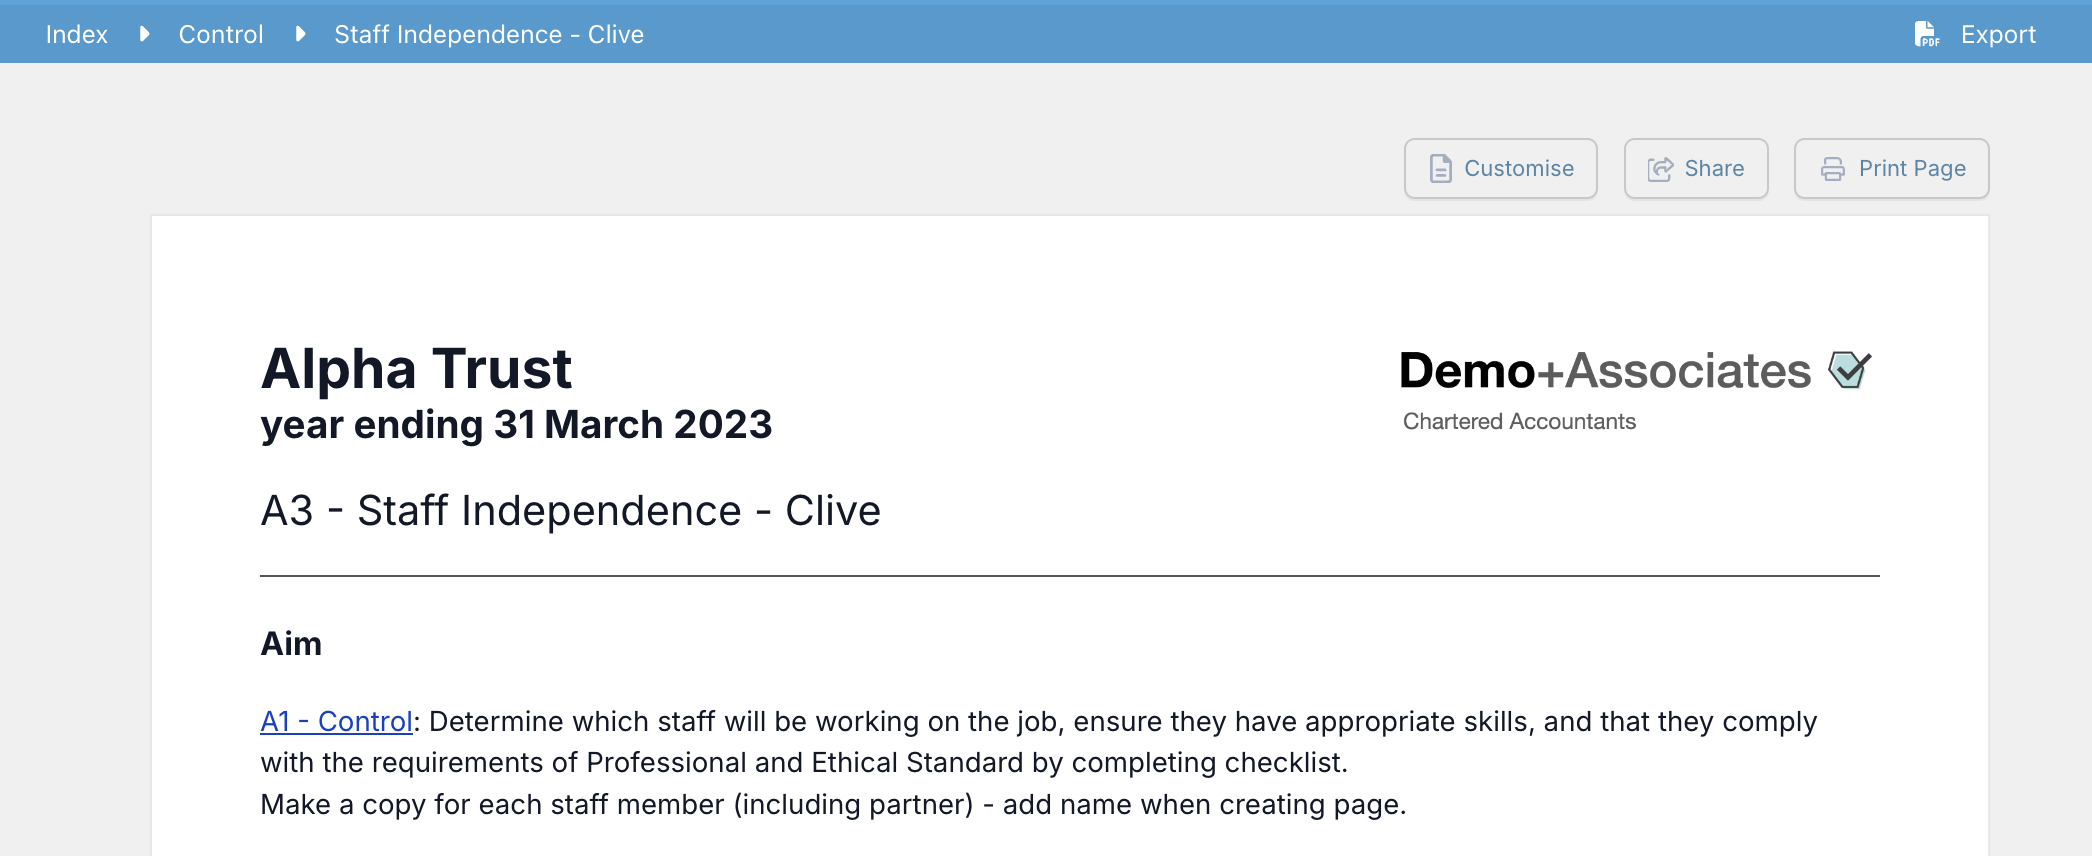Select Staff Independence - Clive breadcrumb

tap(489, 34)
